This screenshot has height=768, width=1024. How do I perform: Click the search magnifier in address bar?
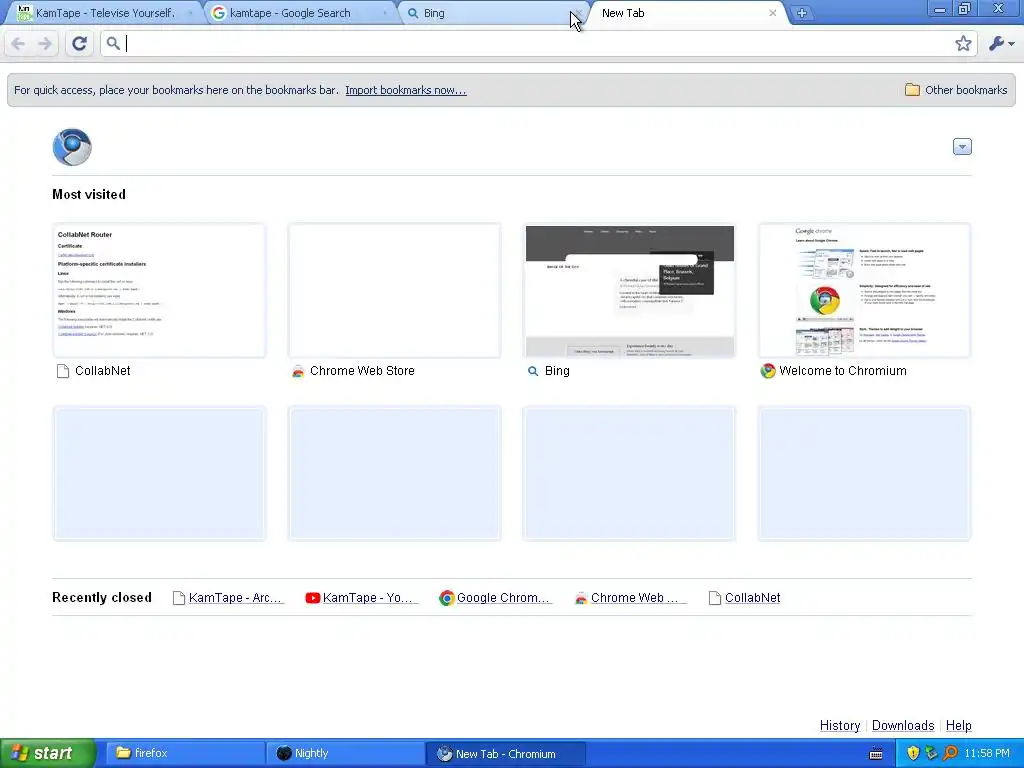[113, 44]
